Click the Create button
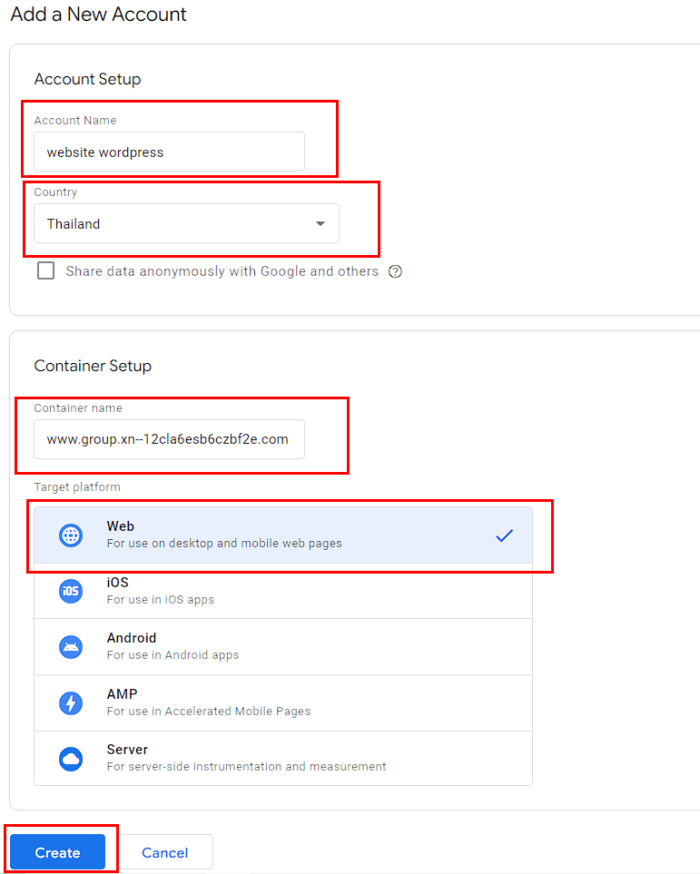This screenshot has height=874, width=700. (57, 852)
